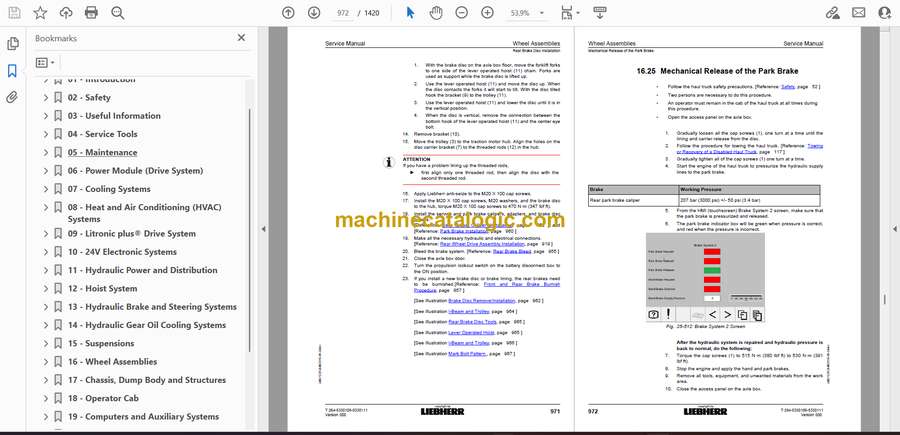This screenshot has width=900, height=435.
Task: Open 19 - Computers and Auxiliary Systems bookmark
Action: pos(143,417)
